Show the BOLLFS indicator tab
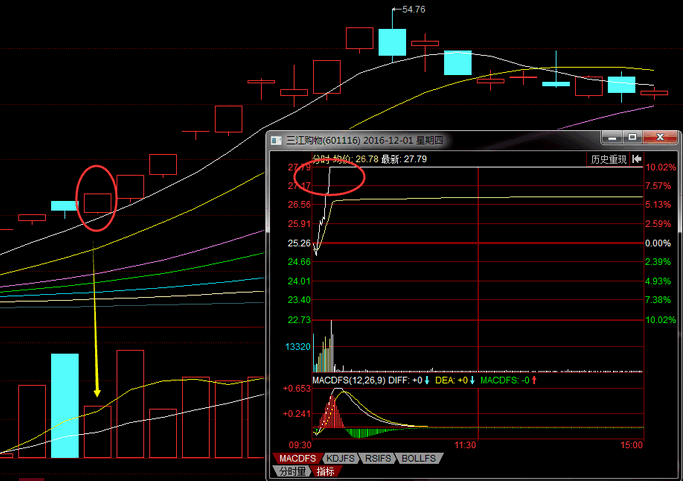 (419, 458)
